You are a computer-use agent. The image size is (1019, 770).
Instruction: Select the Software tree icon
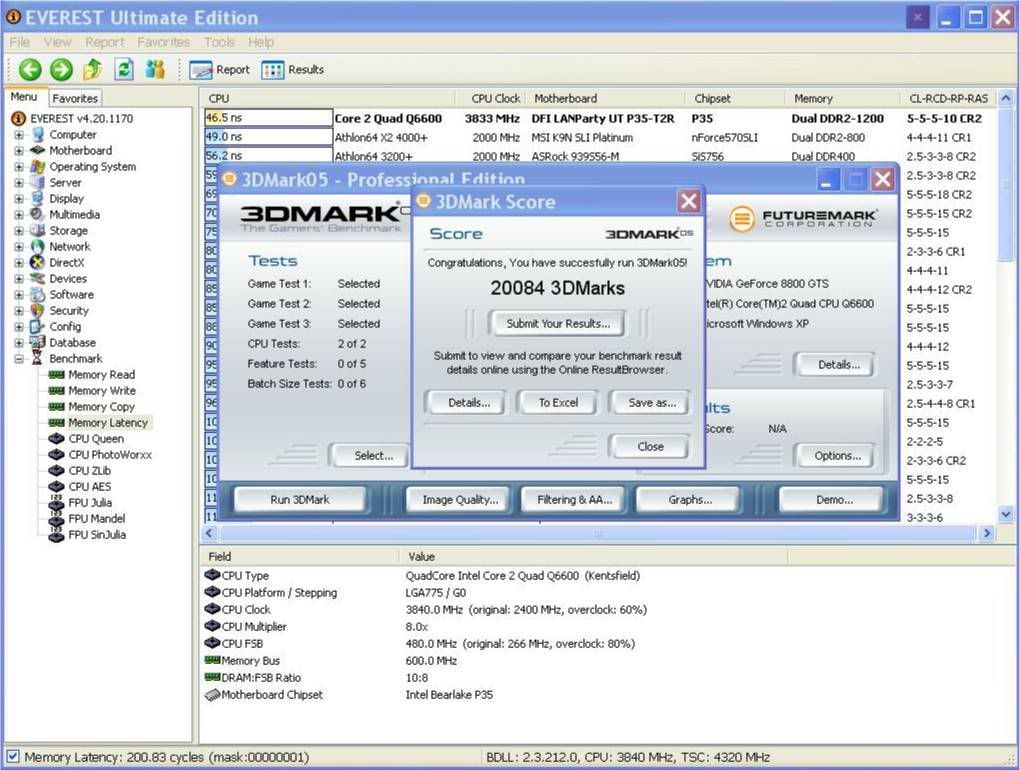38,294
